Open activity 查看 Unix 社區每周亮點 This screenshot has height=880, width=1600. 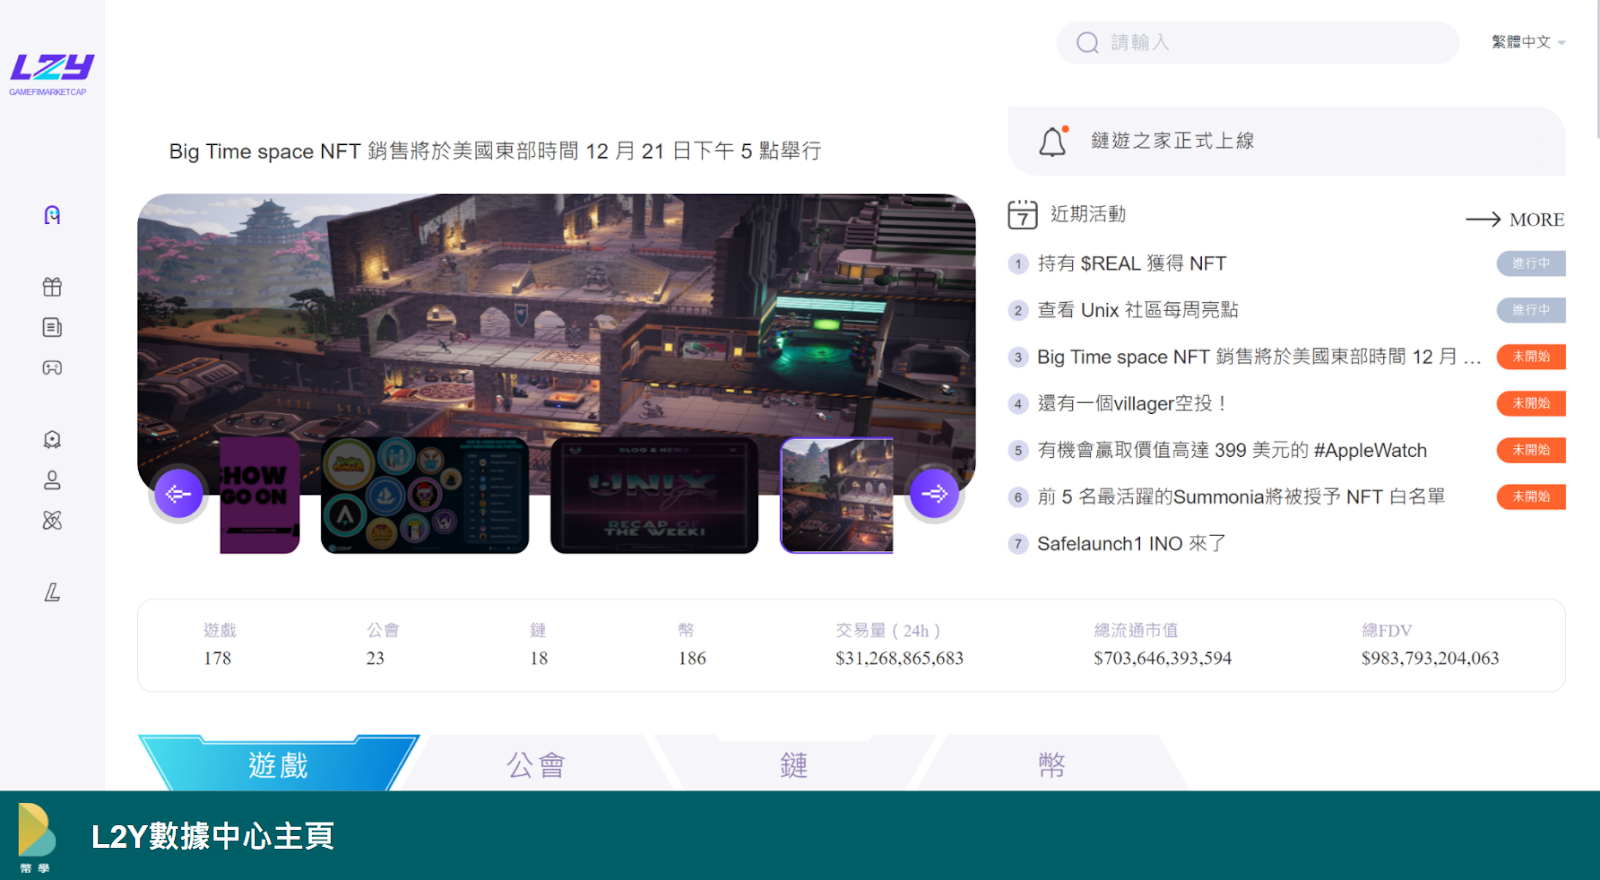[1137, 310]
